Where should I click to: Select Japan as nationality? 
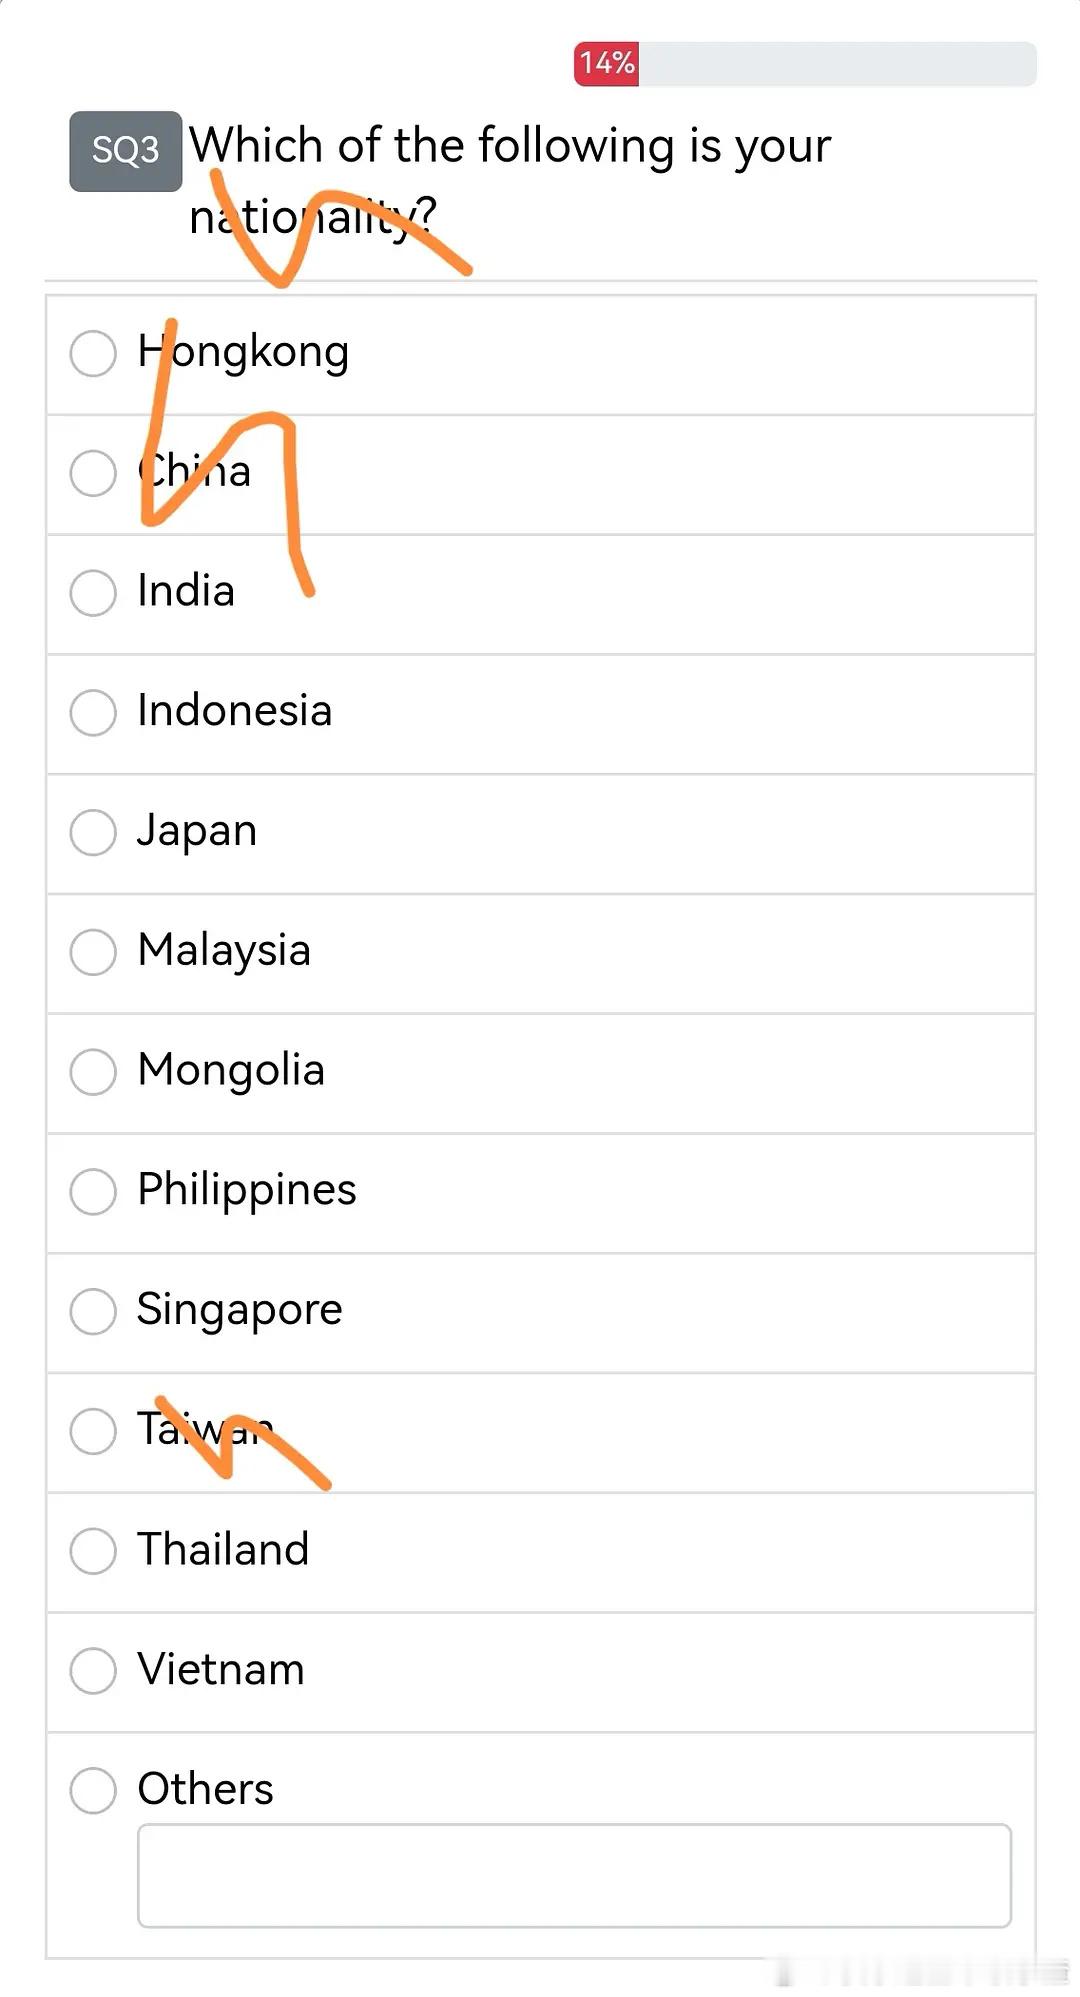(93, 832)
